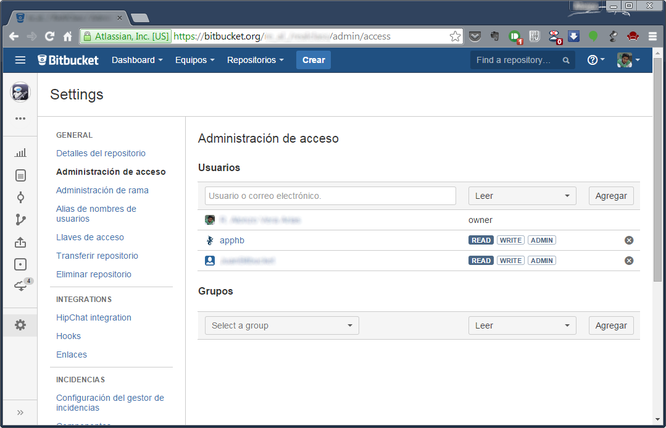Toggle ADMIN permission for the third user
The image size is (666, 428).
pyautogui.click(x=542, y=260)
